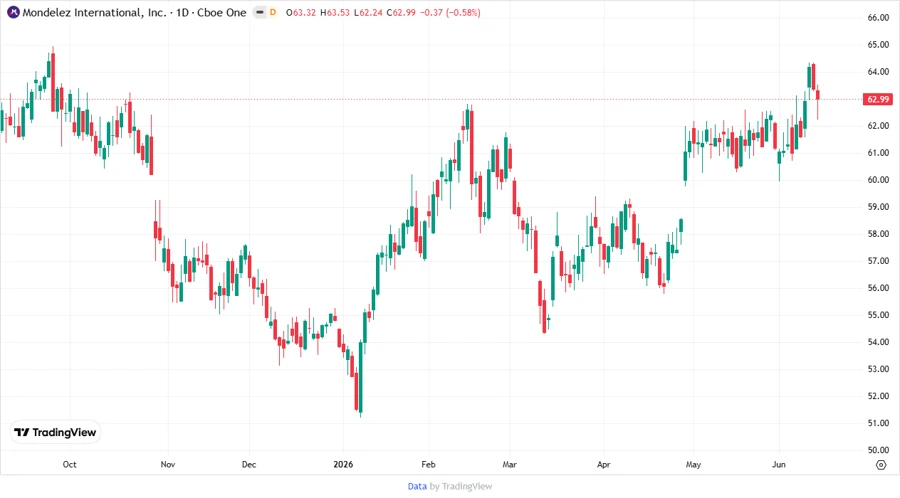Click the change value −0.37 (−0.58%)
This screenshot has height=498, width=900.
(450, 13)
